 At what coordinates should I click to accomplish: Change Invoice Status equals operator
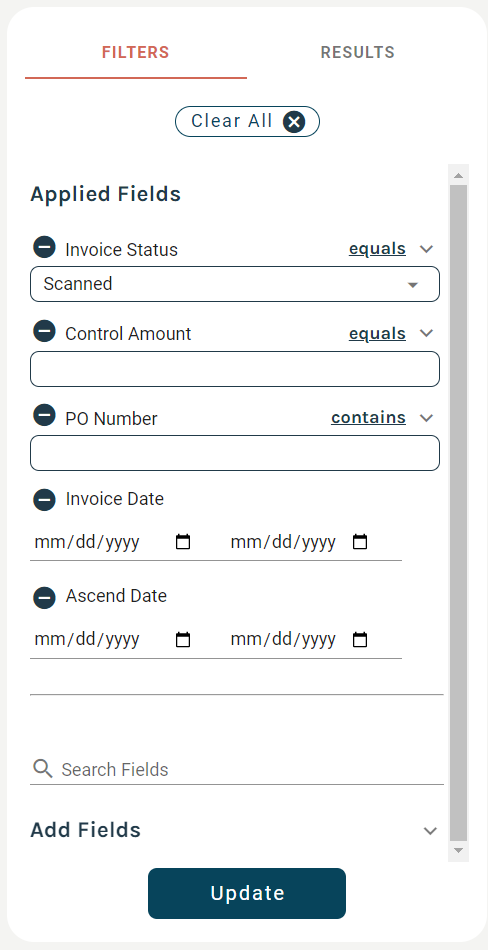392,249
